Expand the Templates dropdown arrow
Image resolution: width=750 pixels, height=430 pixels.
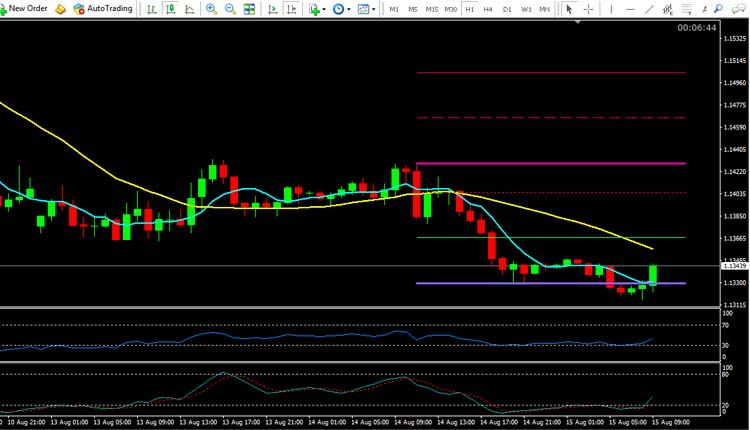tap(374, 10)
